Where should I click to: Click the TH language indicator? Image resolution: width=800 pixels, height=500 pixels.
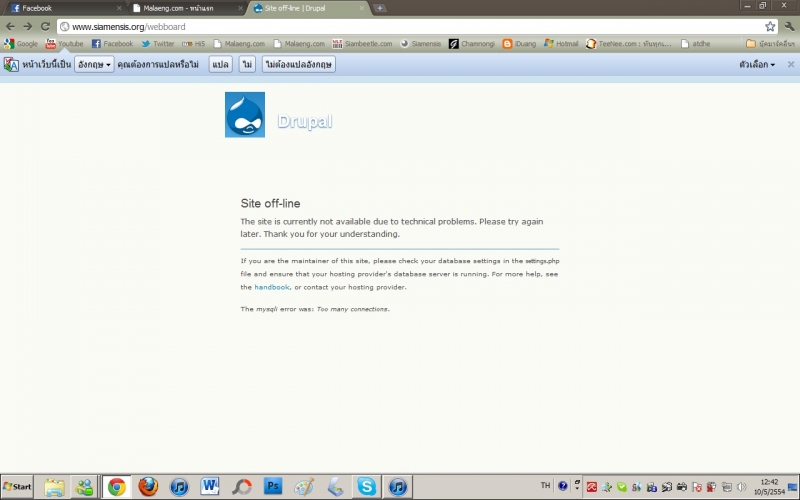tap(545, 486)
